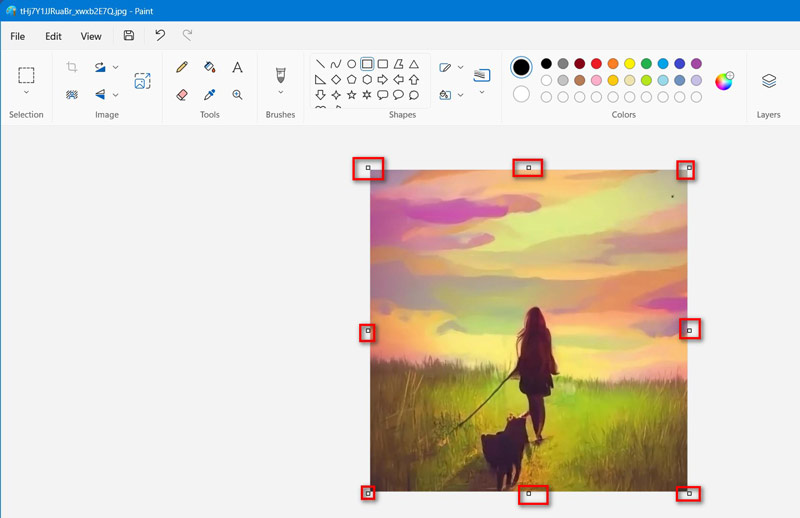Click the Shape fill icon
The height and width of the screenshot is (518, 800).
click(x=445, y=95)
